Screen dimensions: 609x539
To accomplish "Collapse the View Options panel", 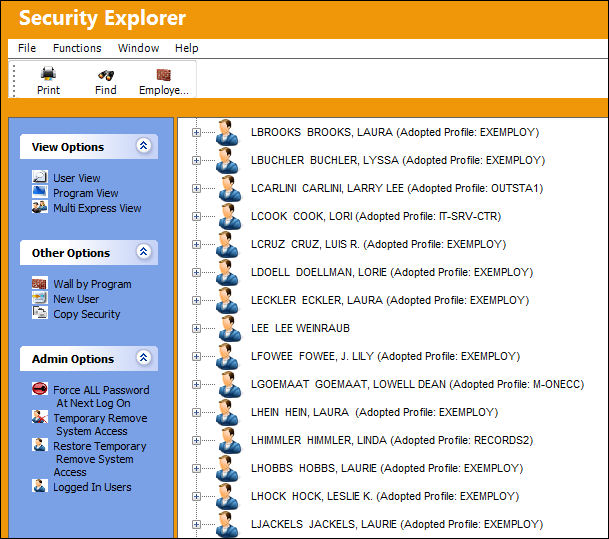I will (x=144, y=146).
